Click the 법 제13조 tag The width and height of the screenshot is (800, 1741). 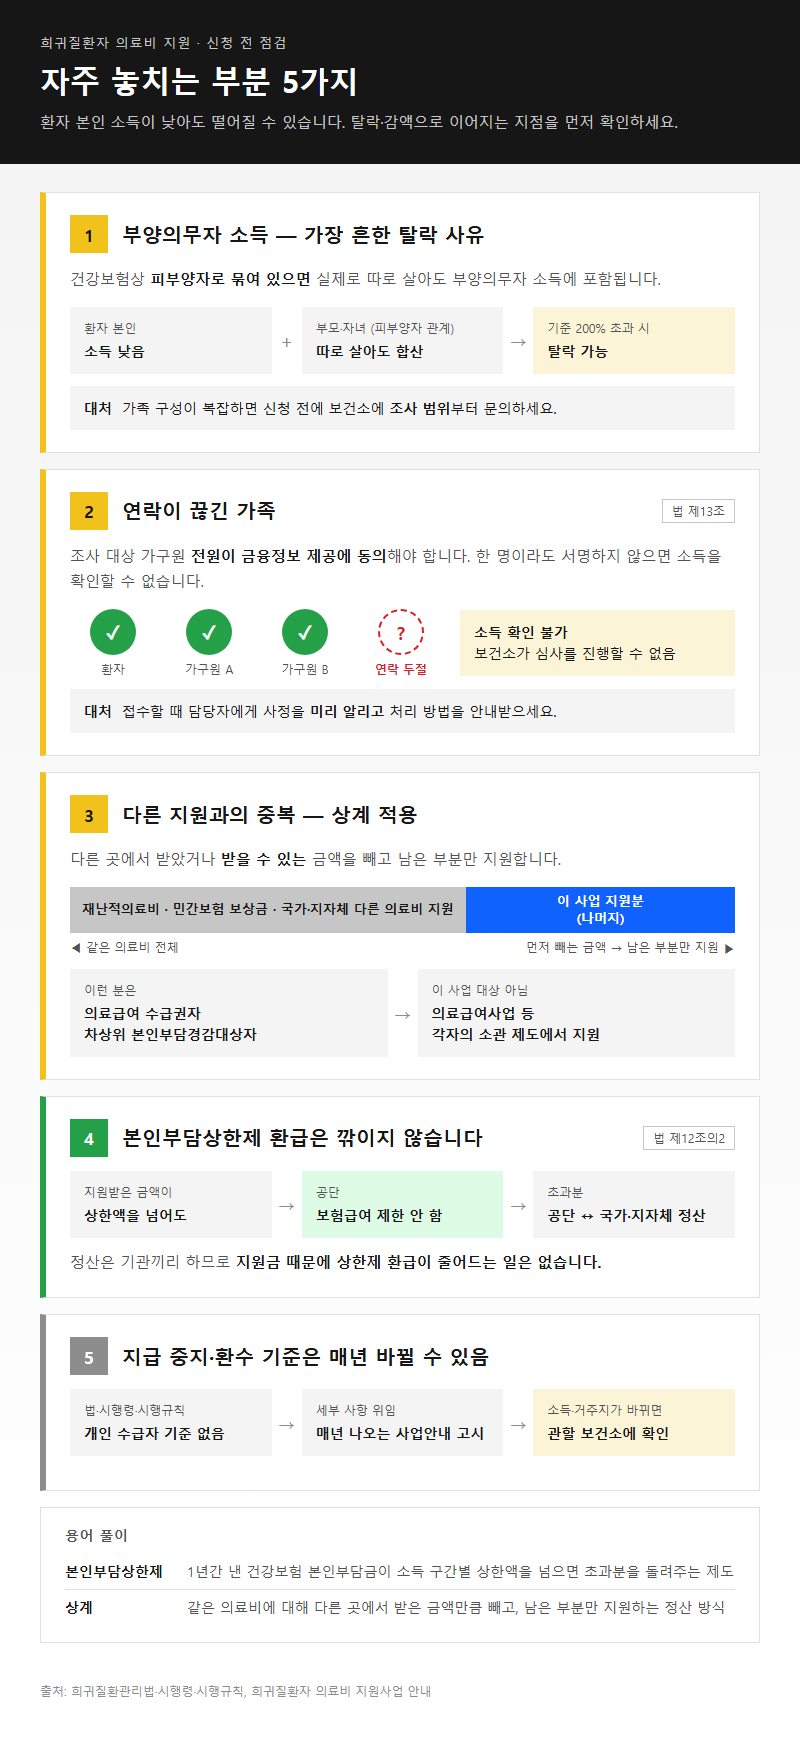coord(698,511)
